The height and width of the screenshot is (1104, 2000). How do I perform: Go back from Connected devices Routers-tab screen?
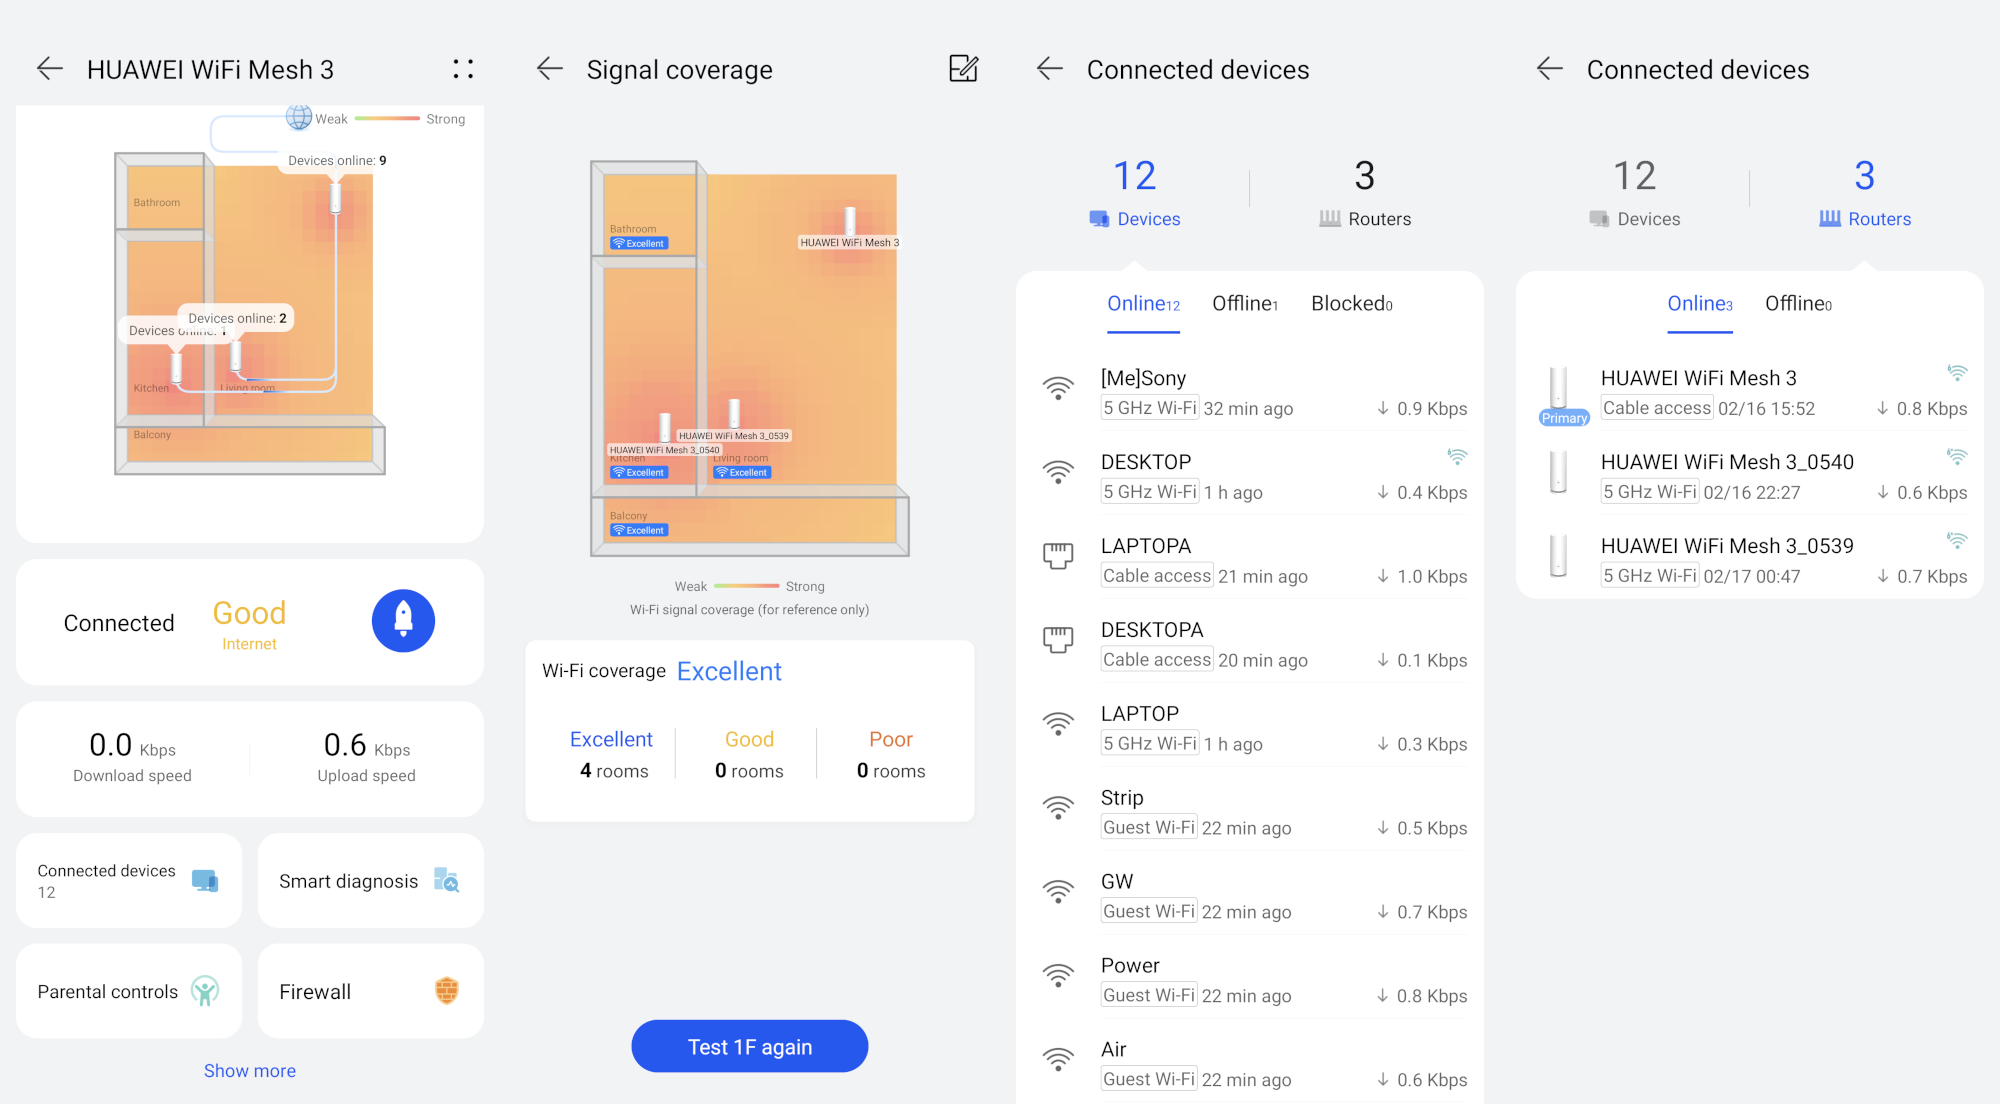pyautogui.click(x=1550, y=69)
